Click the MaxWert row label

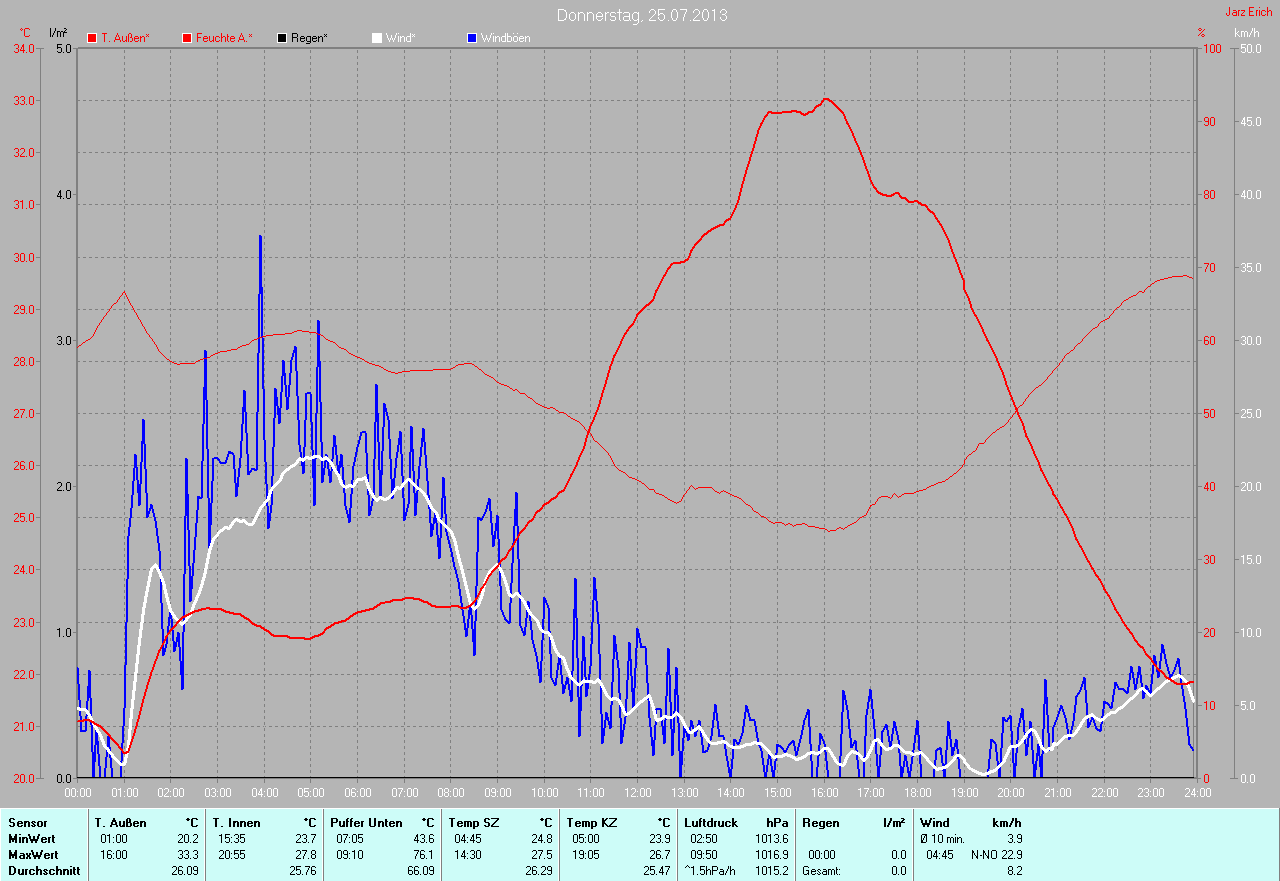34,855
